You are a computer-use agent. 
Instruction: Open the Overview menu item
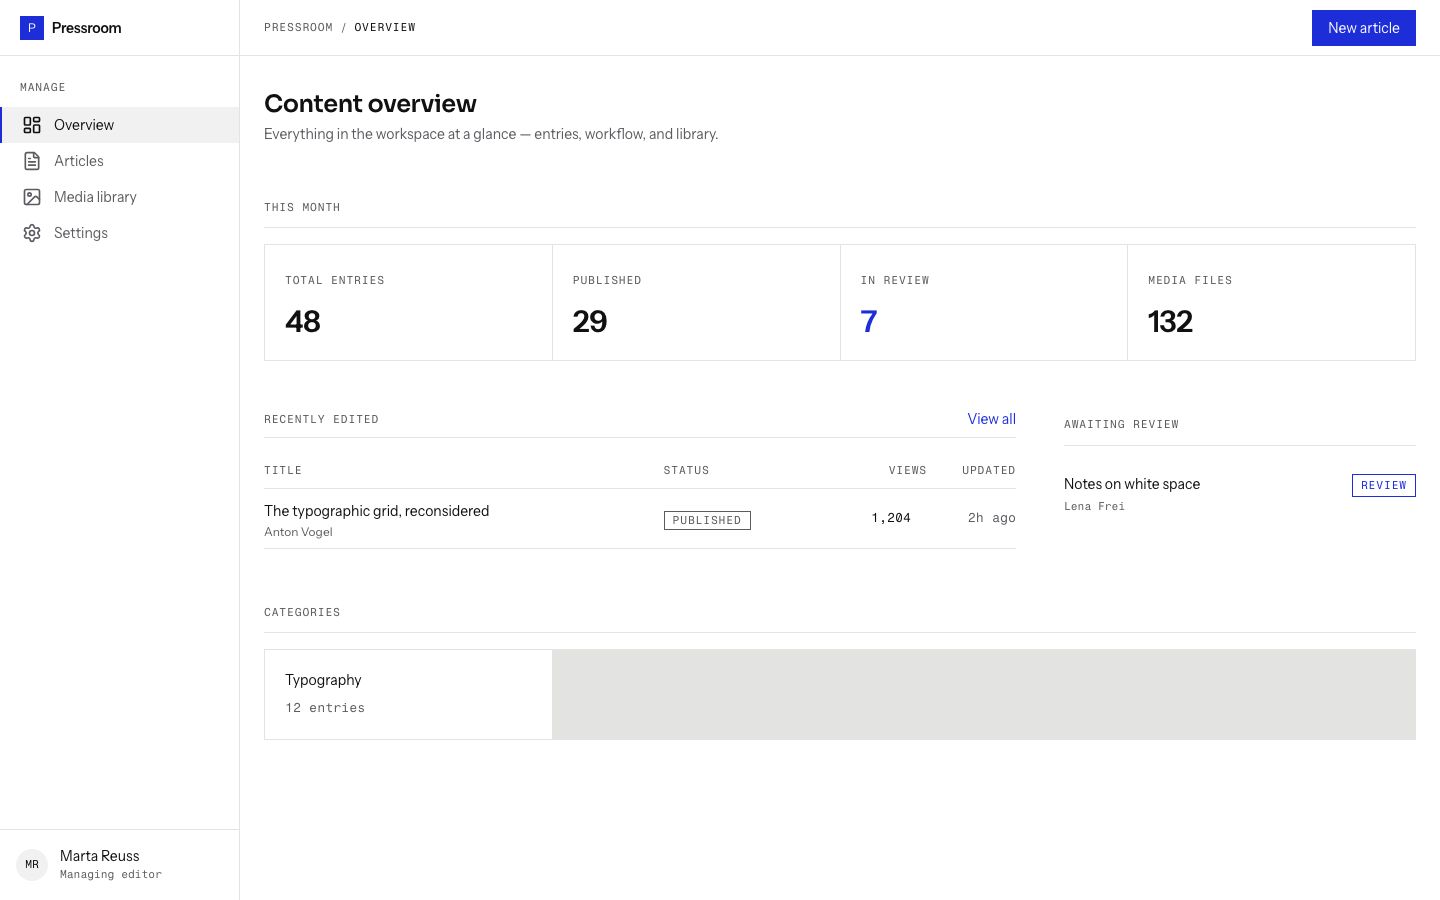click(120, 125)
